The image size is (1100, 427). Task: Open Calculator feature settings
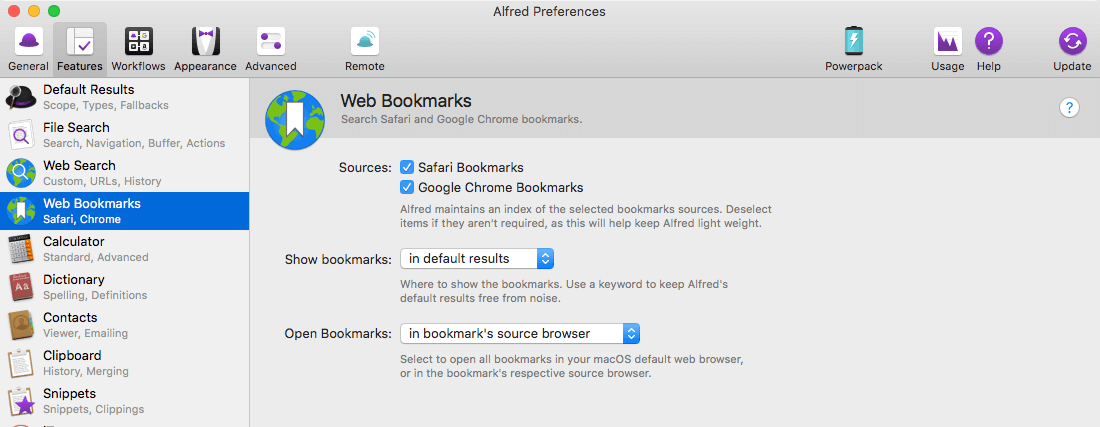pyautogui.click(x=125, y=249)
